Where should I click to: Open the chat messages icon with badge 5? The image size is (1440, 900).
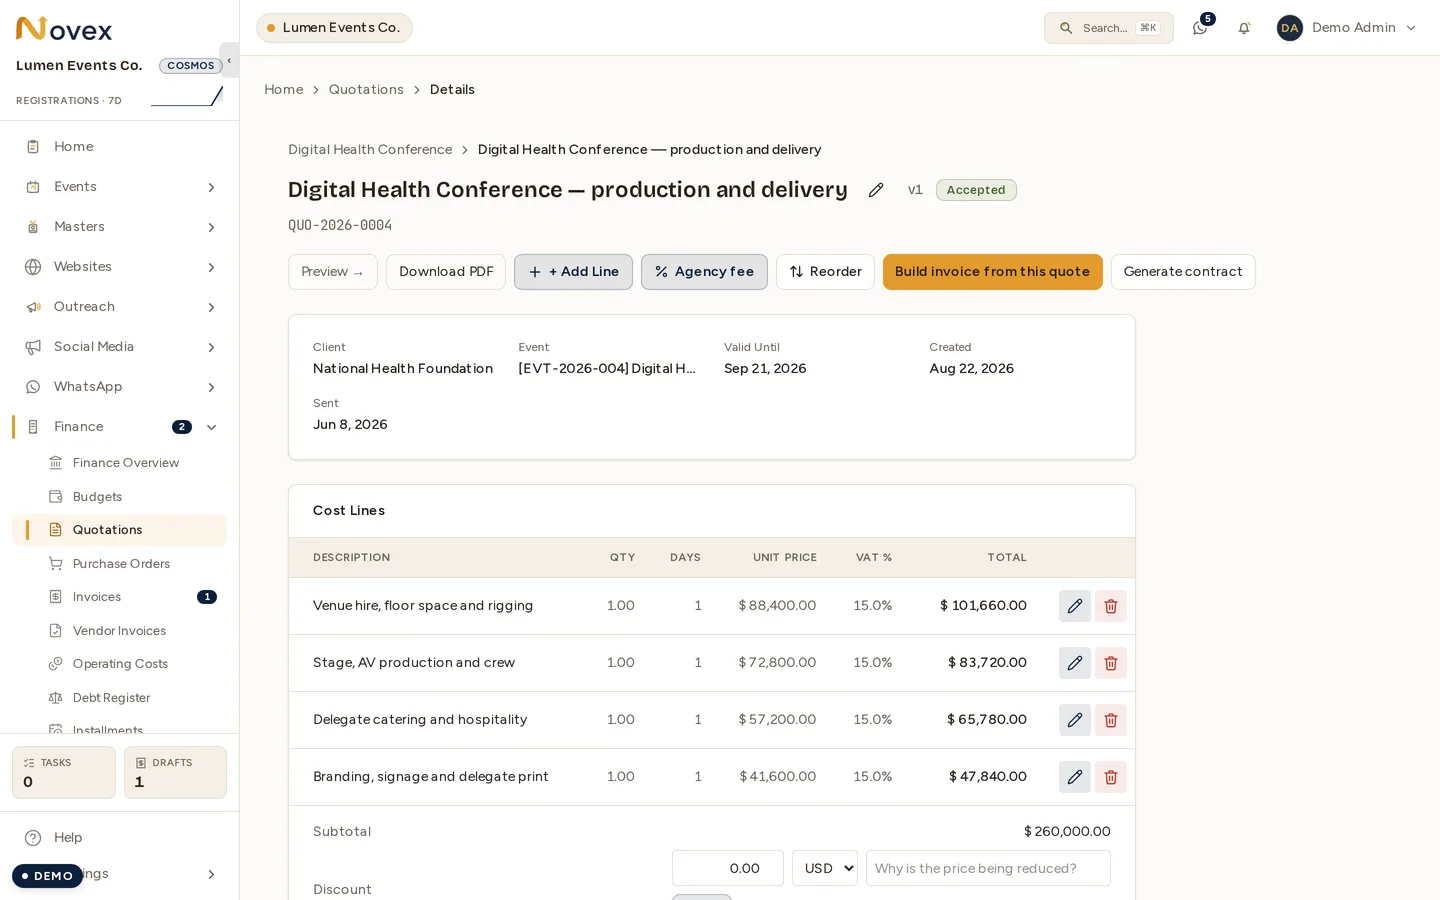pyautogui.click(x=1200, y=28)
